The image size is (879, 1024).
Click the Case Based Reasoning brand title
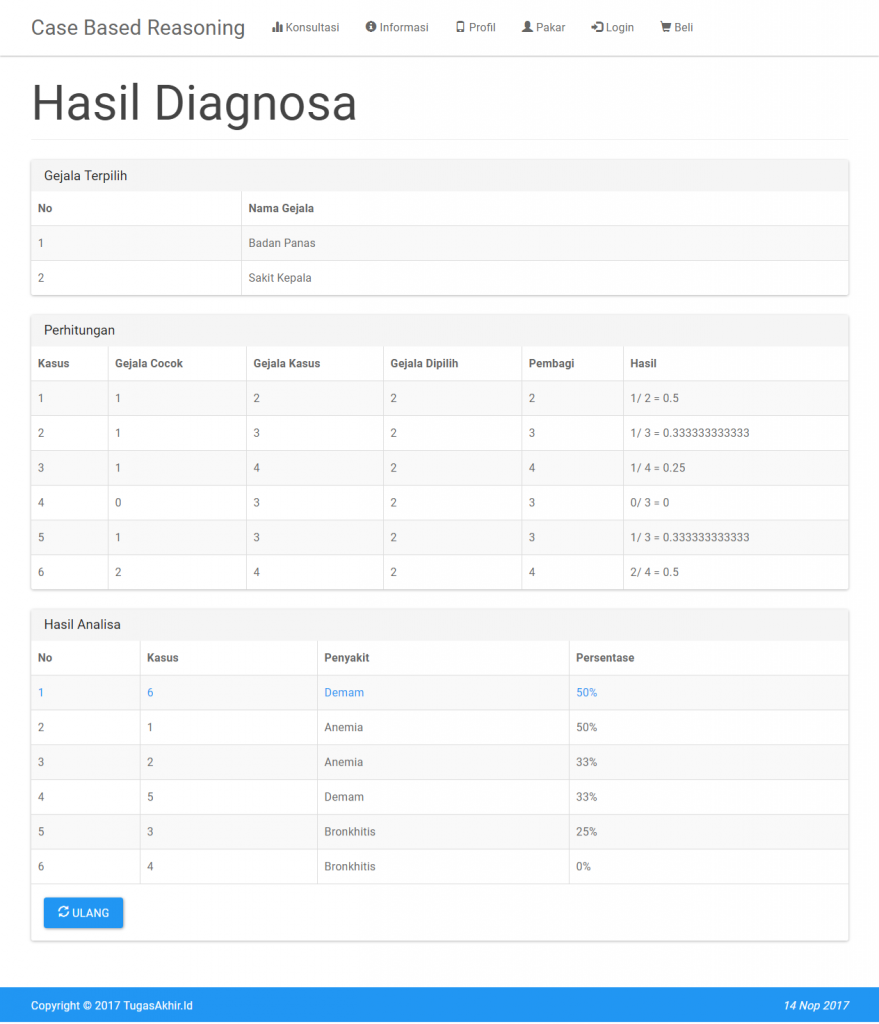(x=138, y=28)
